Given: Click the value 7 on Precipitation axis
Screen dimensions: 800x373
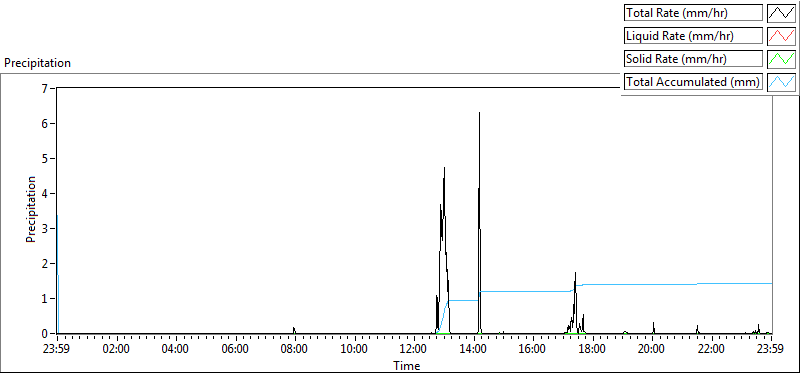Looking at the screenshot, I should coord(44,88).
